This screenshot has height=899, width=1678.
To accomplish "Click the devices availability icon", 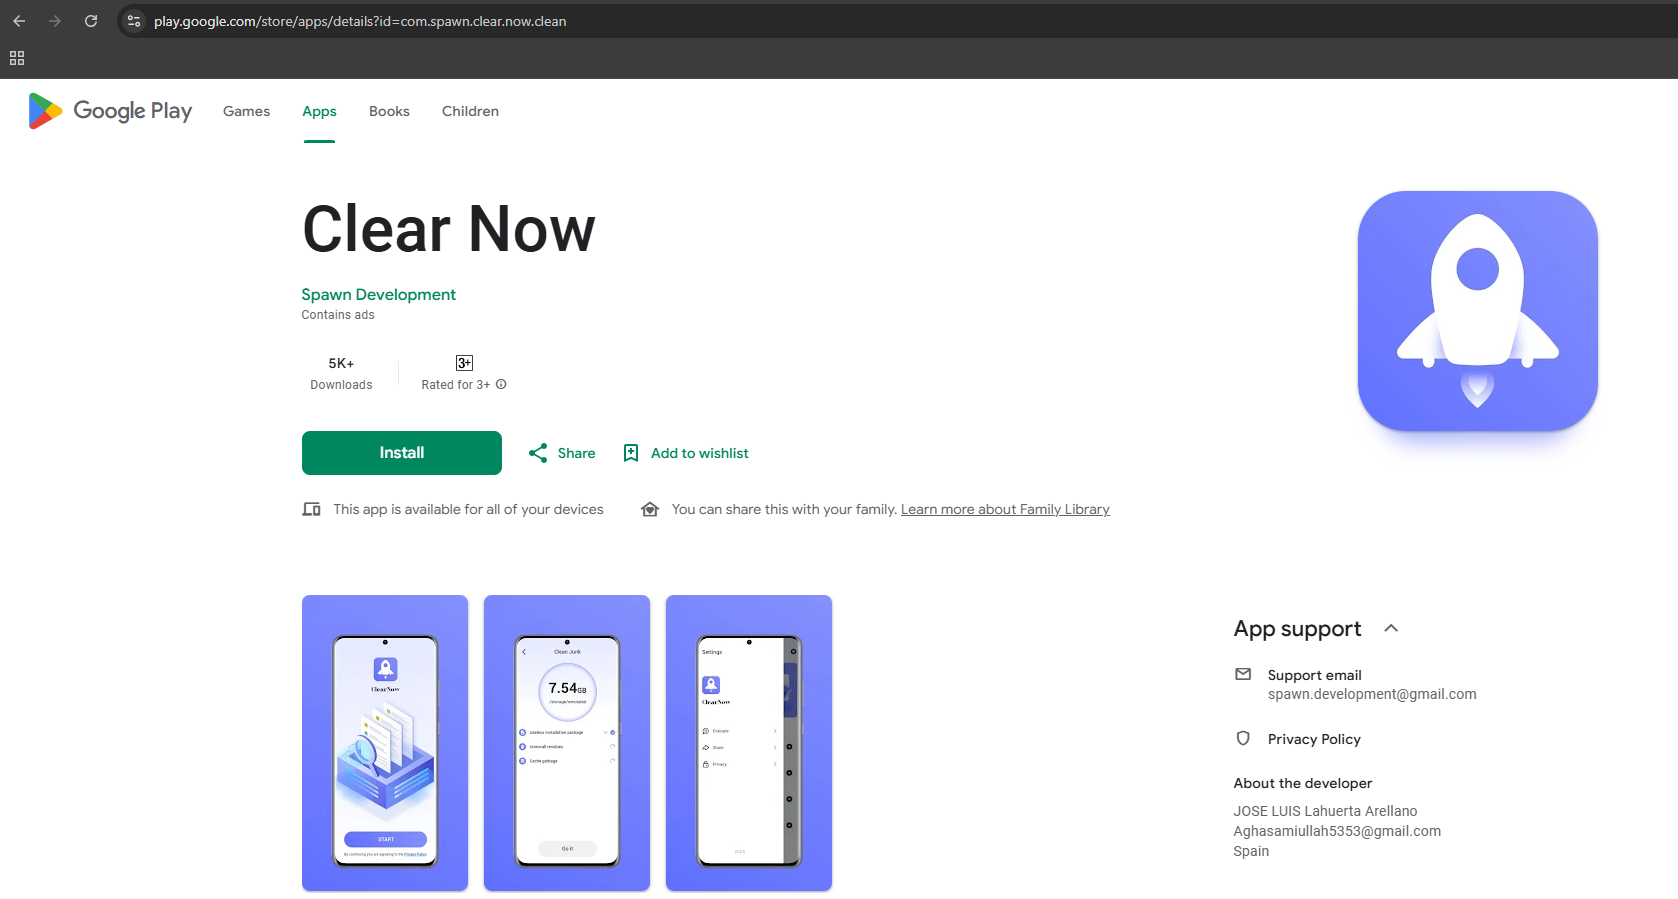I will point(312,509).
